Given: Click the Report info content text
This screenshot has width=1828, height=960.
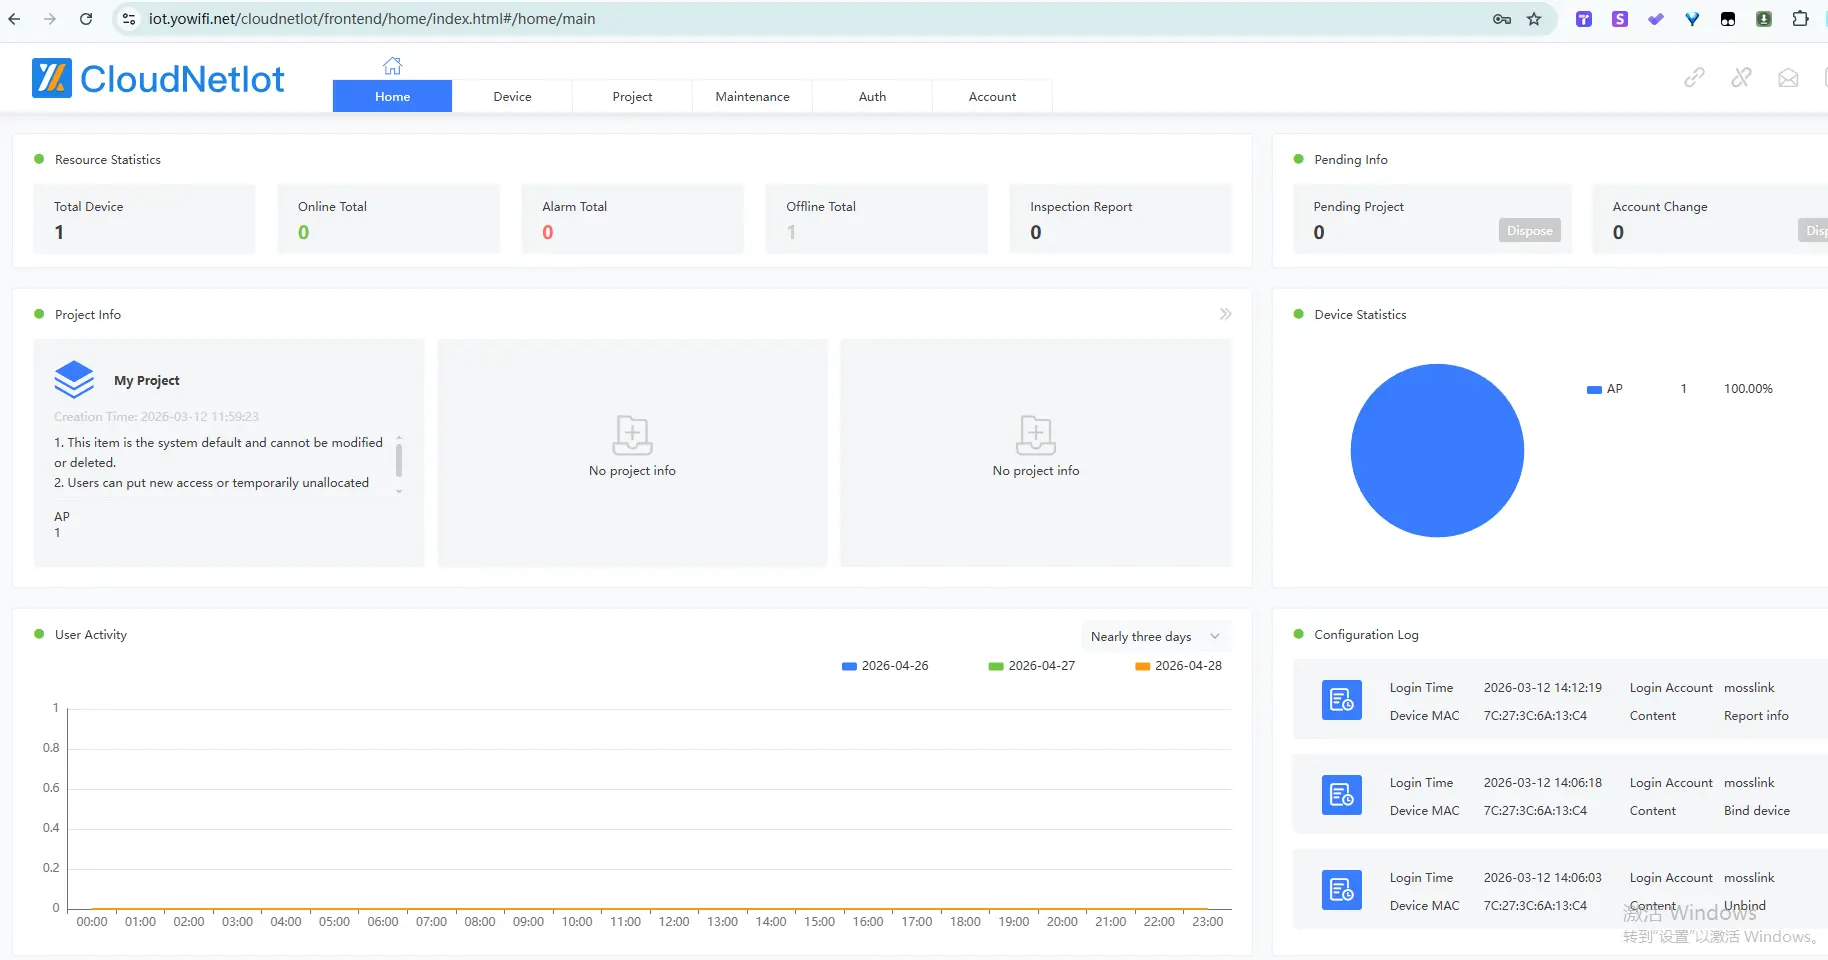Looking at the screenshot, I should [x=1756, y=715].
